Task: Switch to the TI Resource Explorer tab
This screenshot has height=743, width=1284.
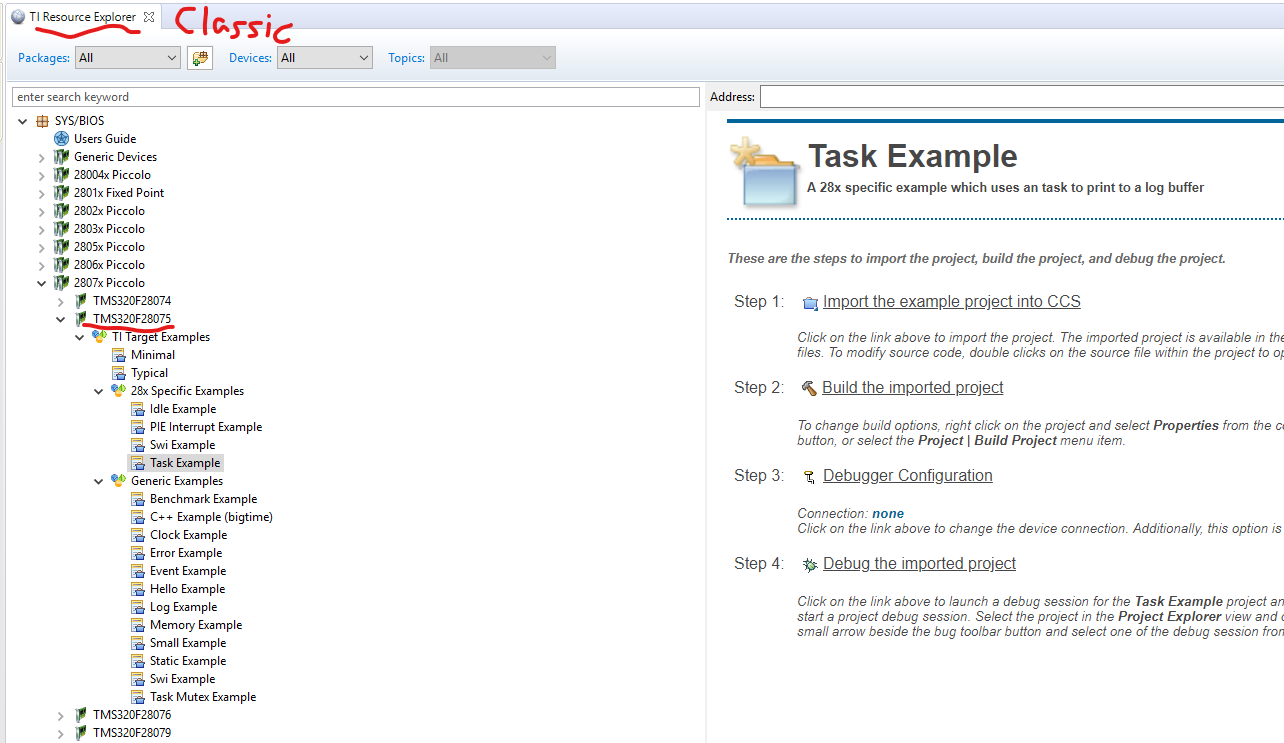Action: point(82,17)
